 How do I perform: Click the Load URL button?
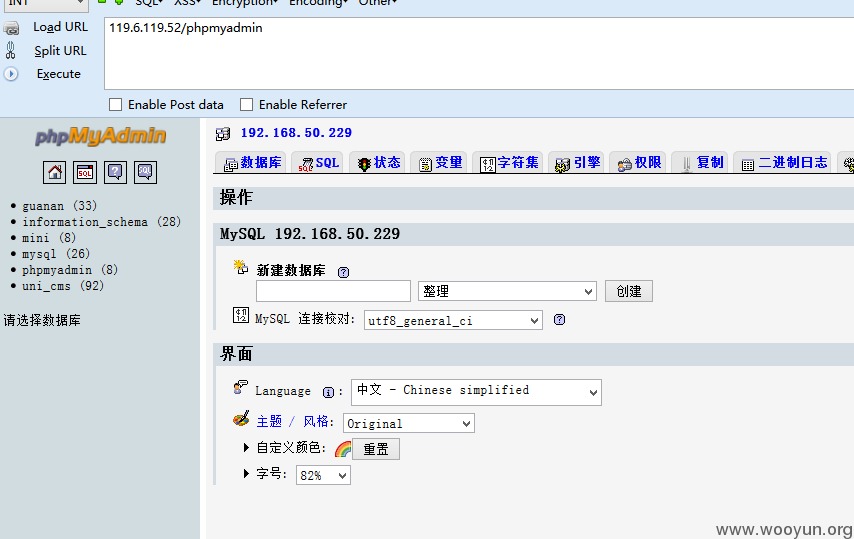point(60,27)
